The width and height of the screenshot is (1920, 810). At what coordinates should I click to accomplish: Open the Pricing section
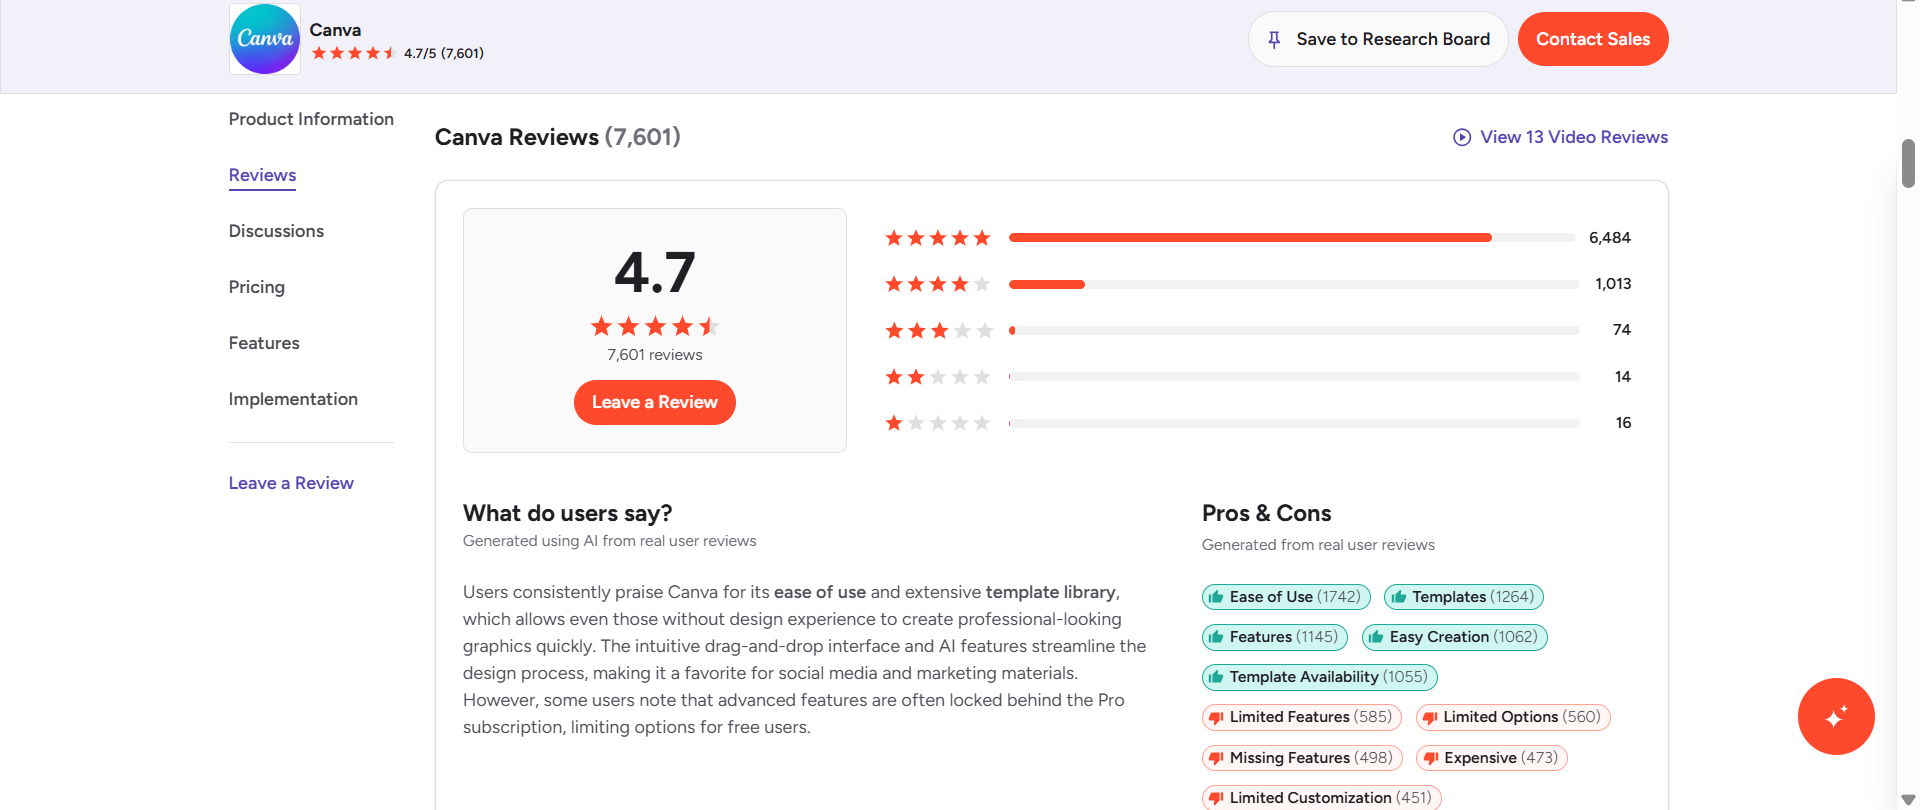click(x=257, y=287)
